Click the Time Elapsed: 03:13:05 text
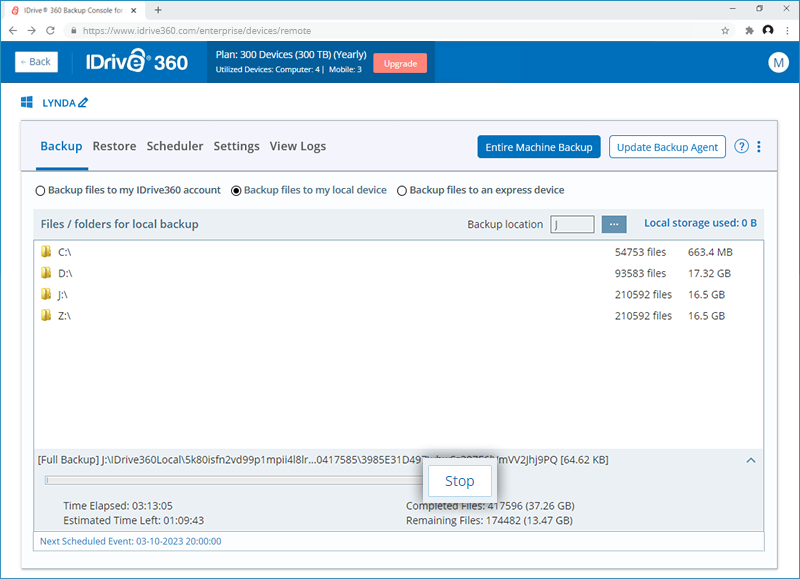Viewport: 800px width, 579px height. [x=118, y=506]
